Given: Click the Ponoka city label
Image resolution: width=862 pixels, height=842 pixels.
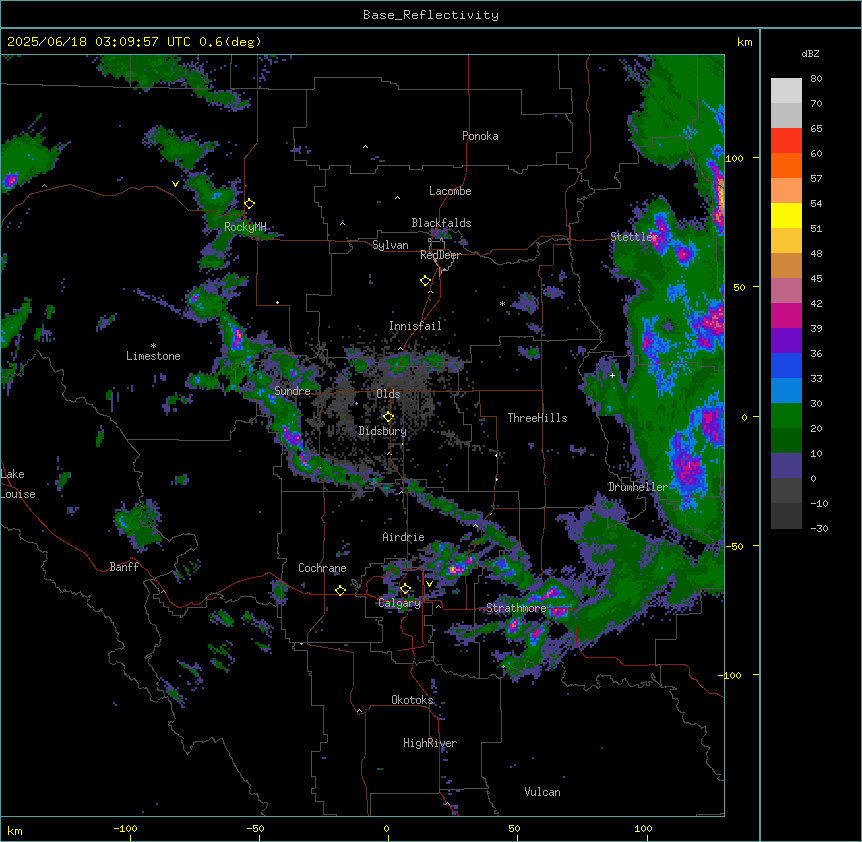Looking at the screenshot, I should 480,136.
